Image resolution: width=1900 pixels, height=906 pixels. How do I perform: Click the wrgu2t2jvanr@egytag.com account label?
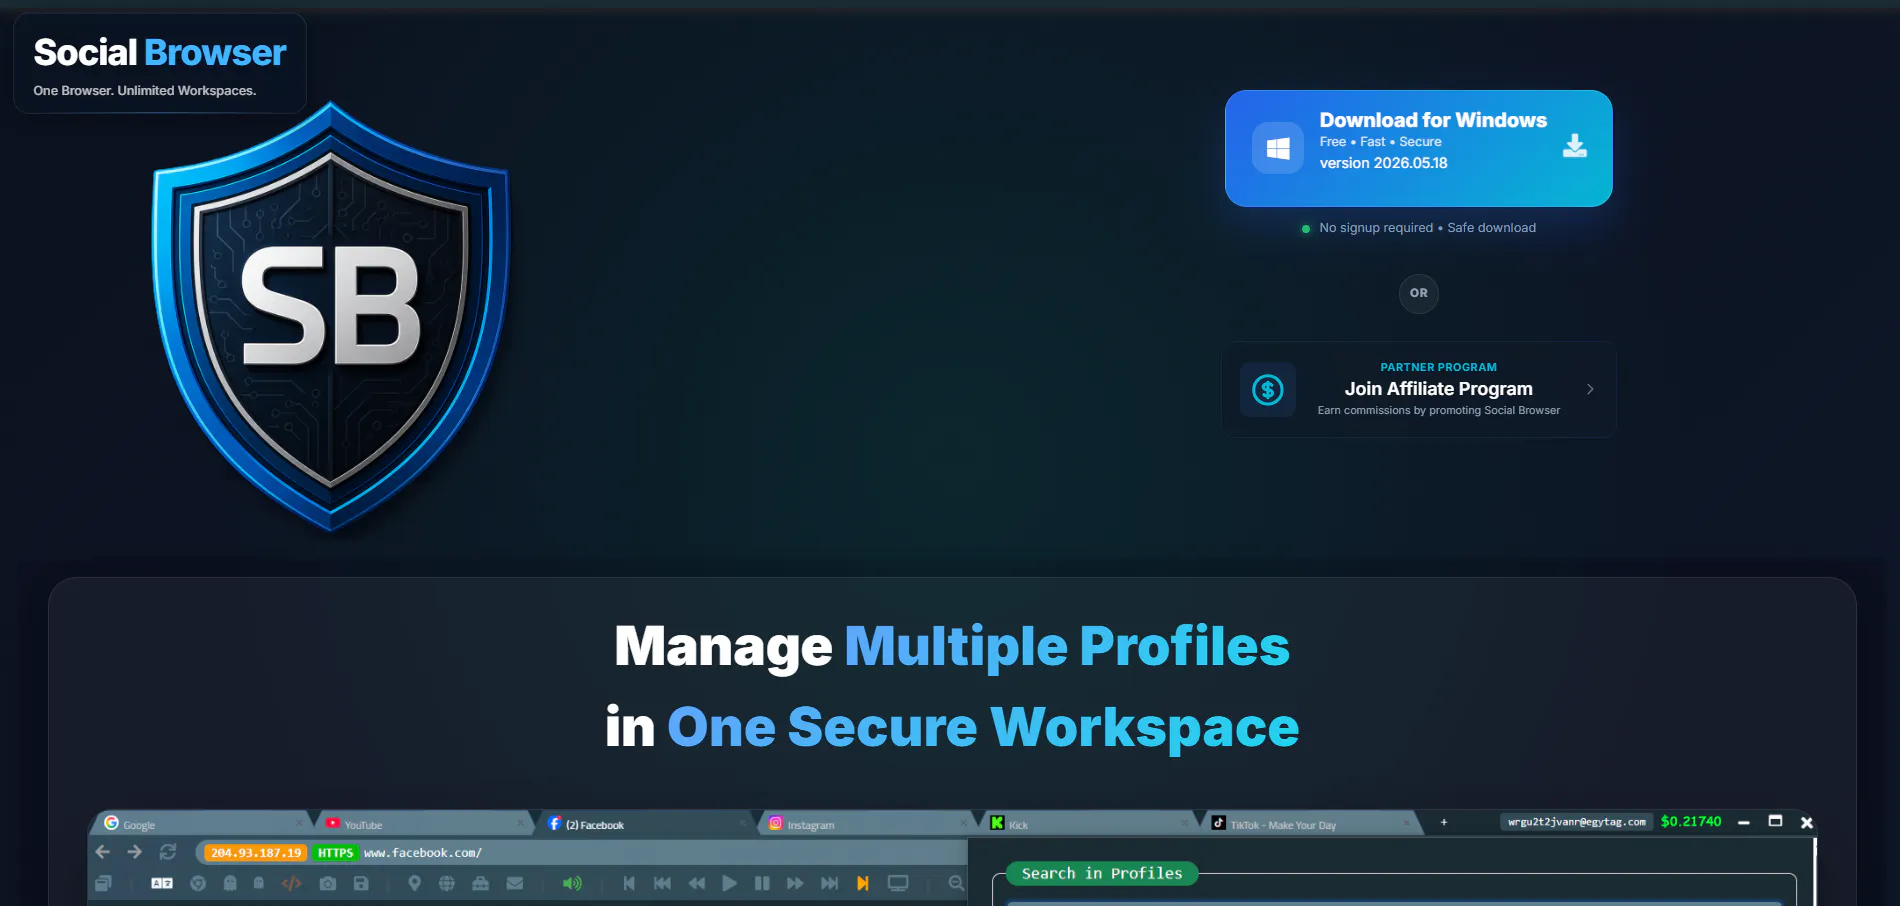point(1577,822)
